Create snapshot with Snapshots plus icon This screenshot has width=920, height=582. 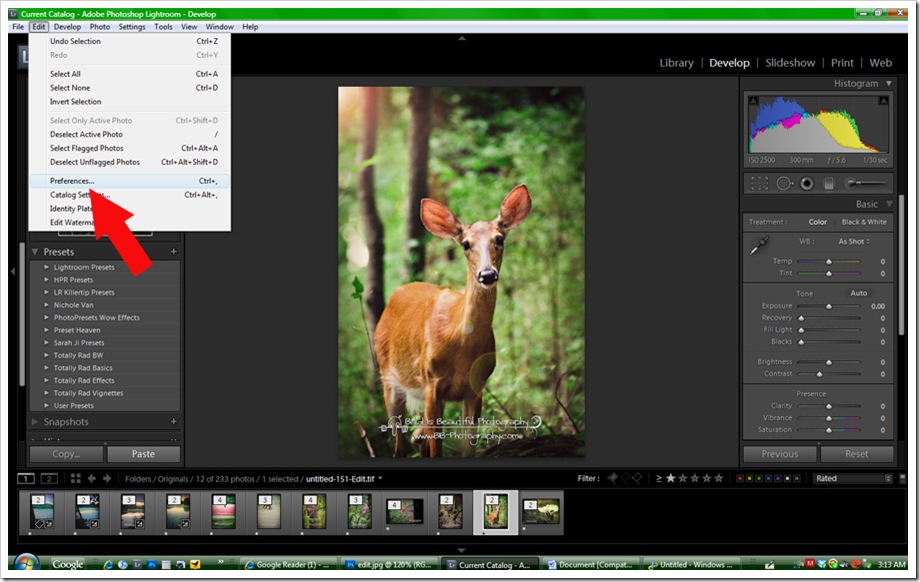174,421
